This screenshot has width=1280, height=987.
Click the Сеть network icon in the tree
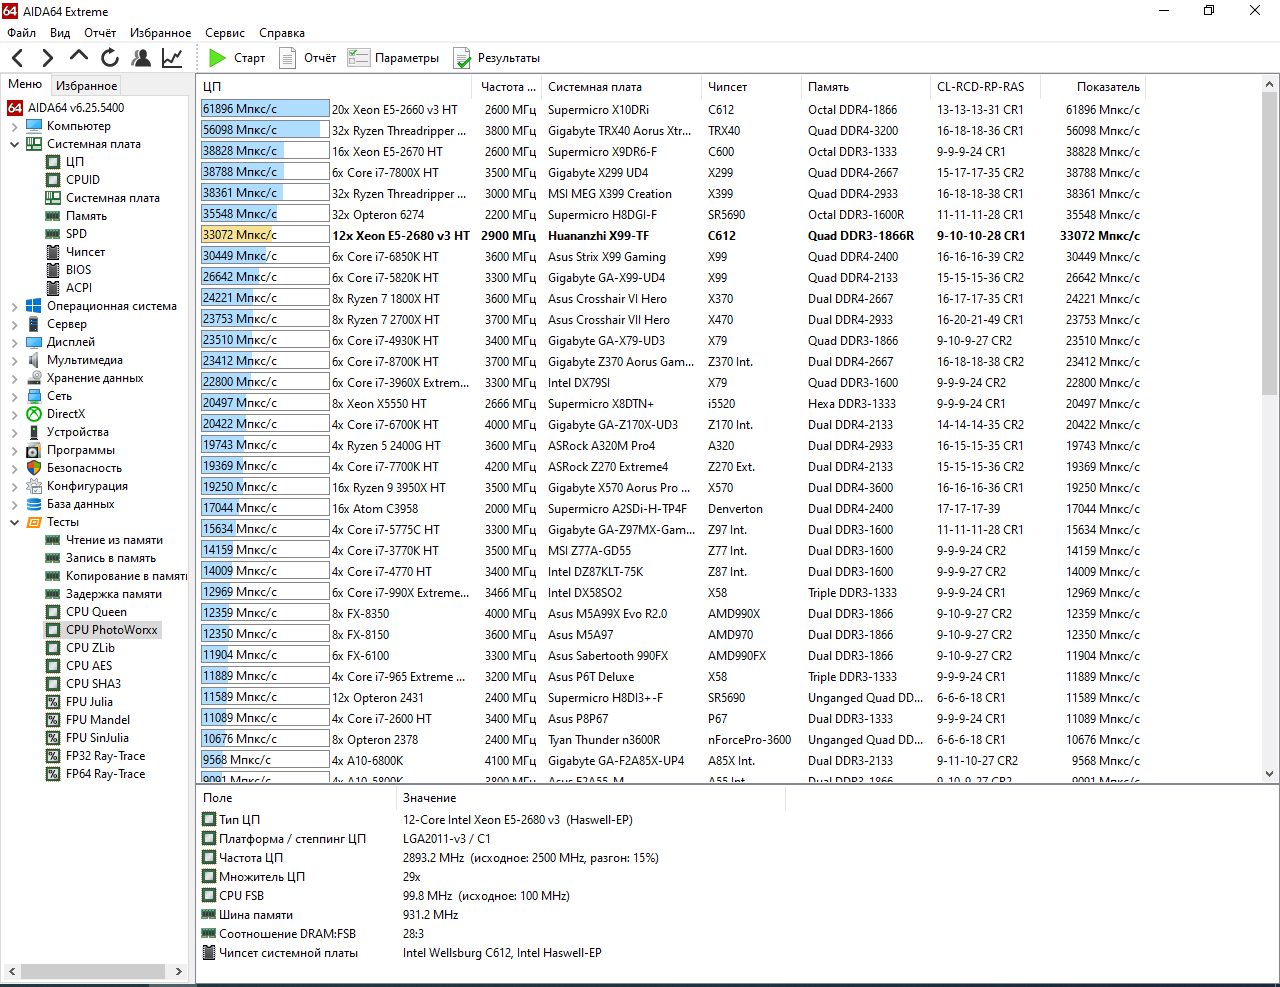[x=34, y=396]
